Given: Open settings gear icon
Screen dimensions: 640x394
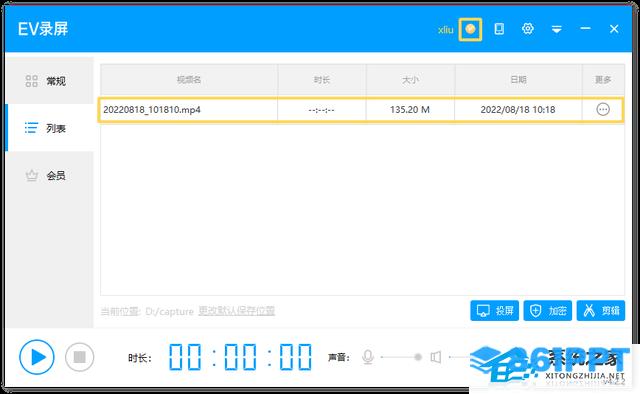Looking at the screenshot, I should tap(527, 29).
